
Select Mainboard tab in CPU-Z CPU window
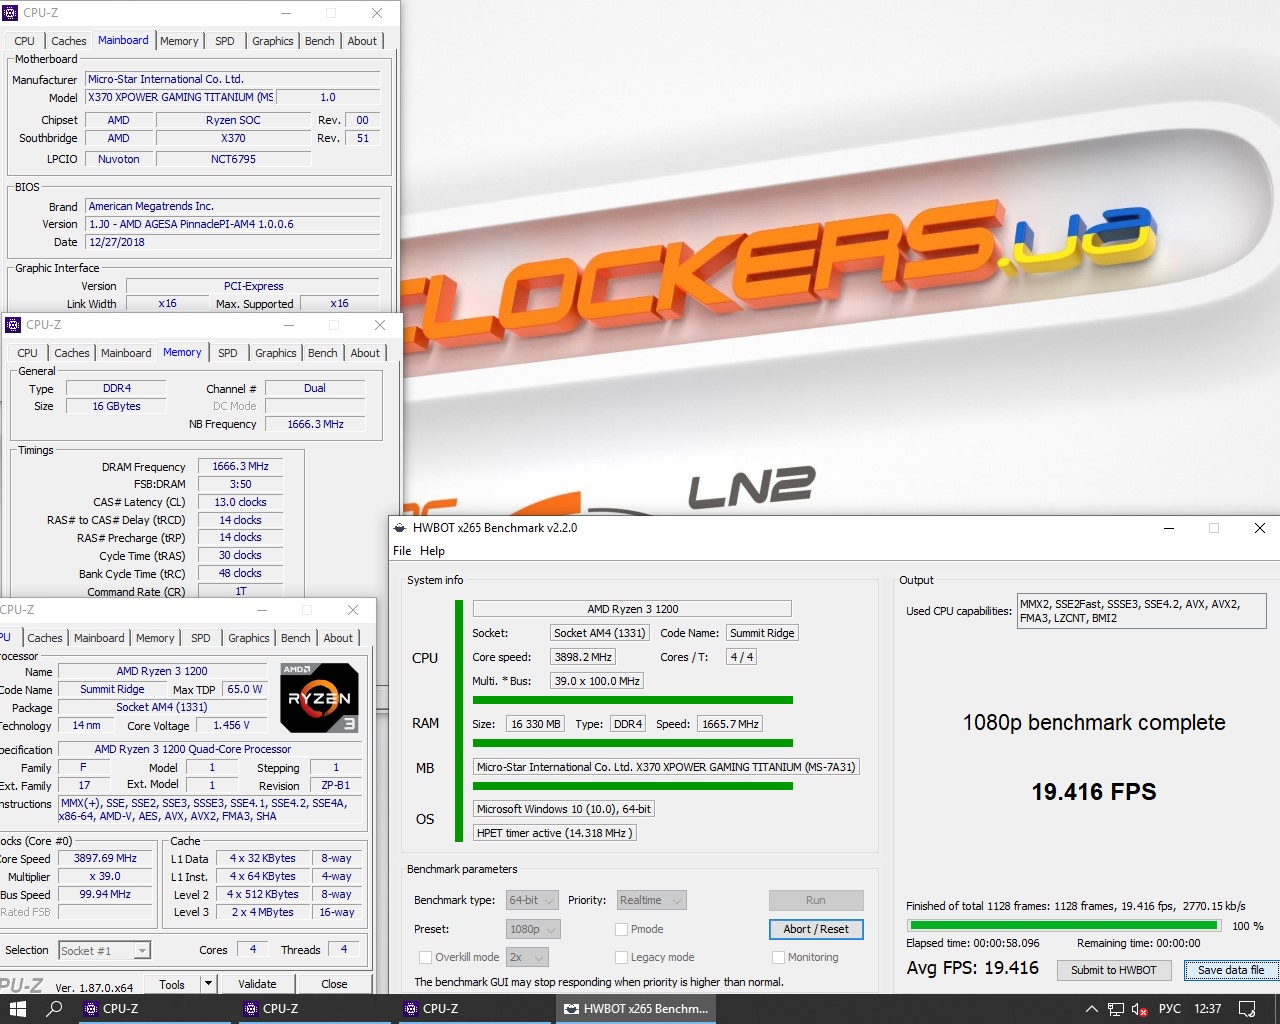[100, 638]
